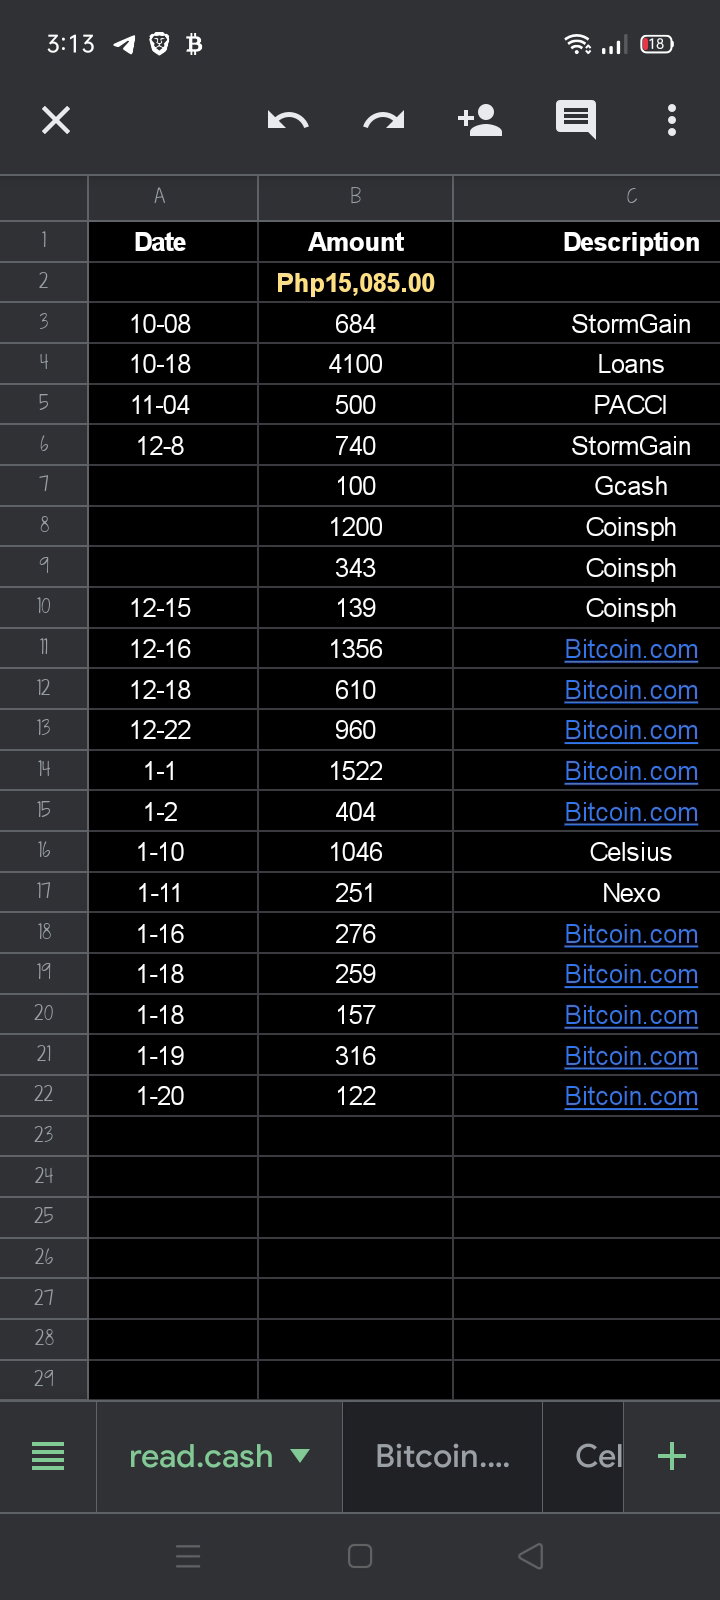Open the Bitcoin.com link in row 22

[x=631, y=1096]
